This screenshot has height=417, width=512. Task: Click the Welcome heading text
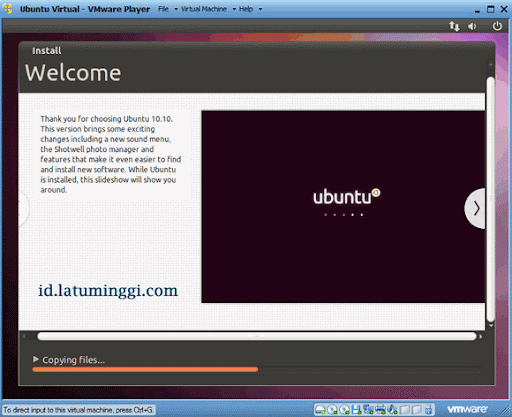coord(73,73)
